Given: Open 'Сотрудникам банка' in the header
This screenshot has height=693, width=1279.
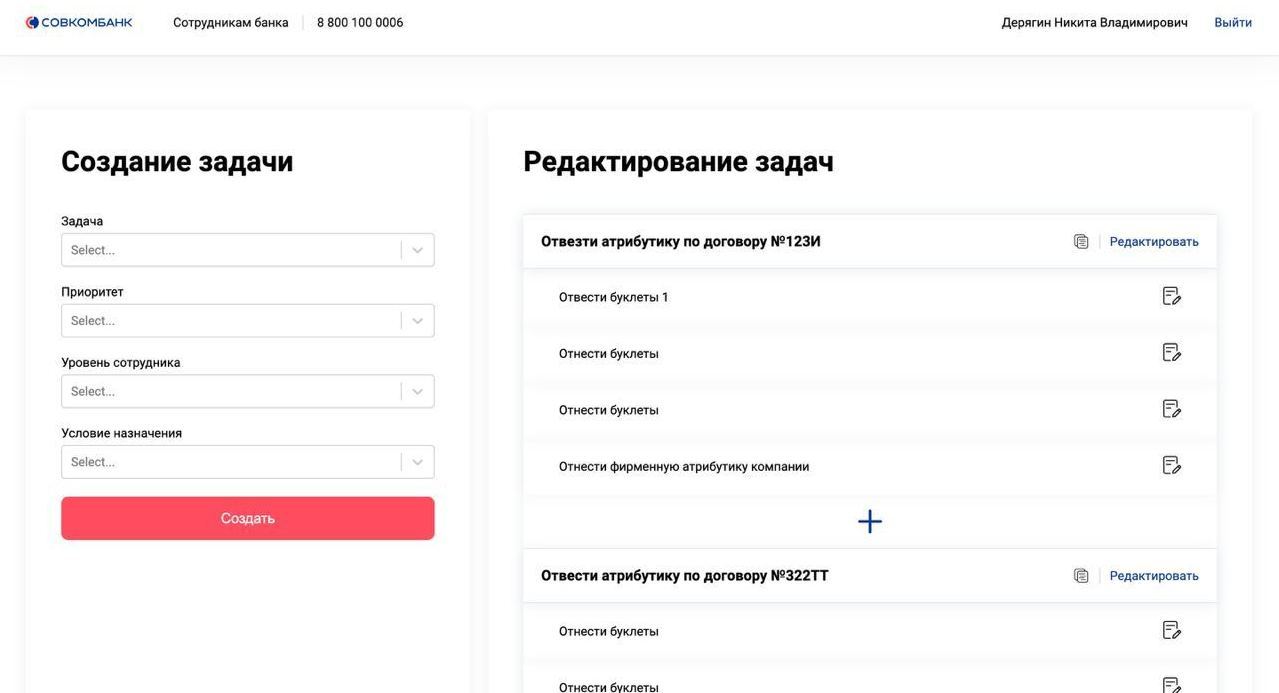Looking at the screenshot, I should coord(230,22).
